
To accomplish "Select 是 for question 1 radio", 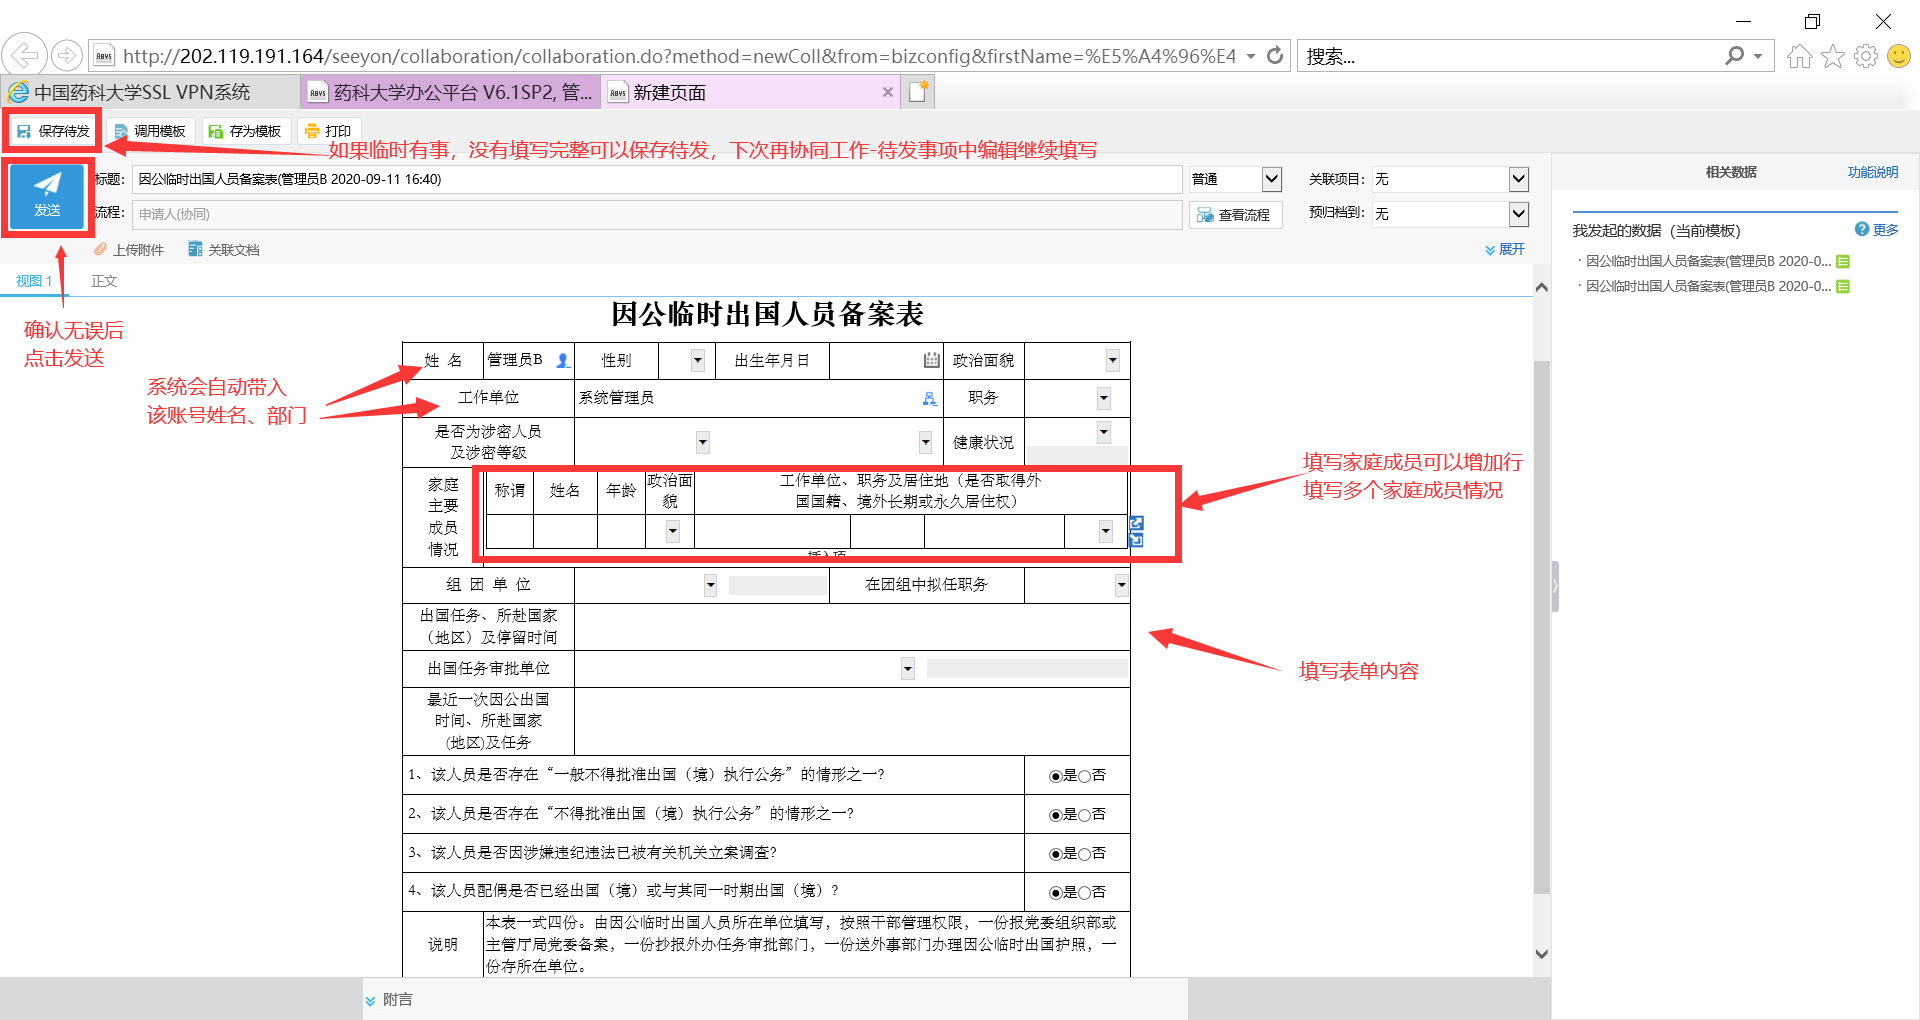I will click(x=1055, y=776).
